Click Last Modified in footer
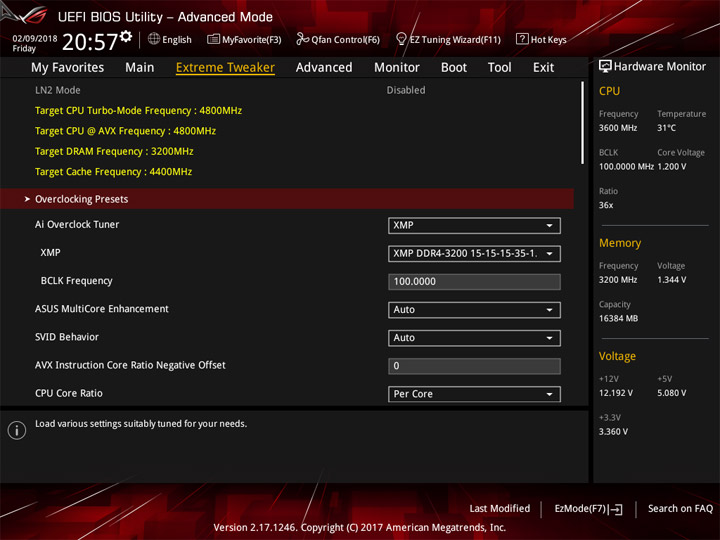This screenshot has width=720, height=540. [500, 509]
